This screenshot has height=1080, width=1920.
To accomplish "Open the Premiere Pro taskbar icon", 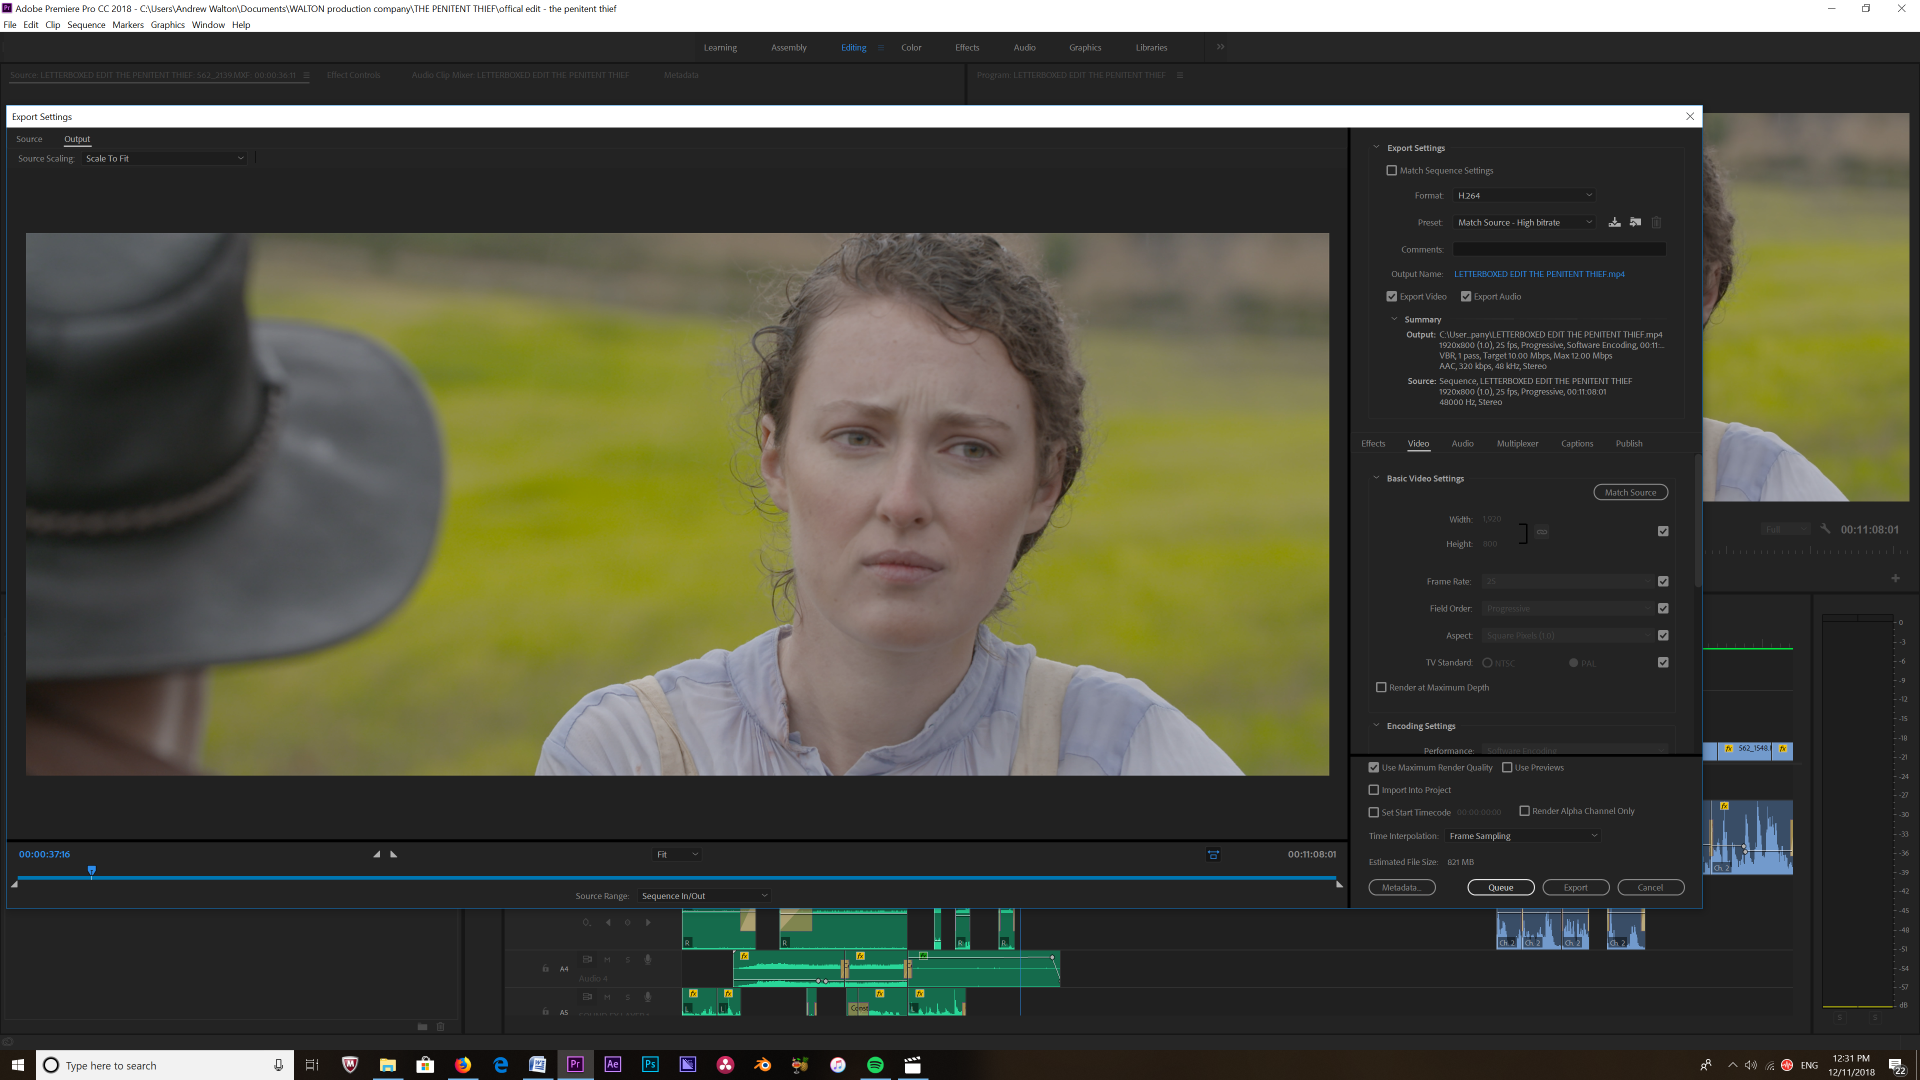I will click(575, 1064).
